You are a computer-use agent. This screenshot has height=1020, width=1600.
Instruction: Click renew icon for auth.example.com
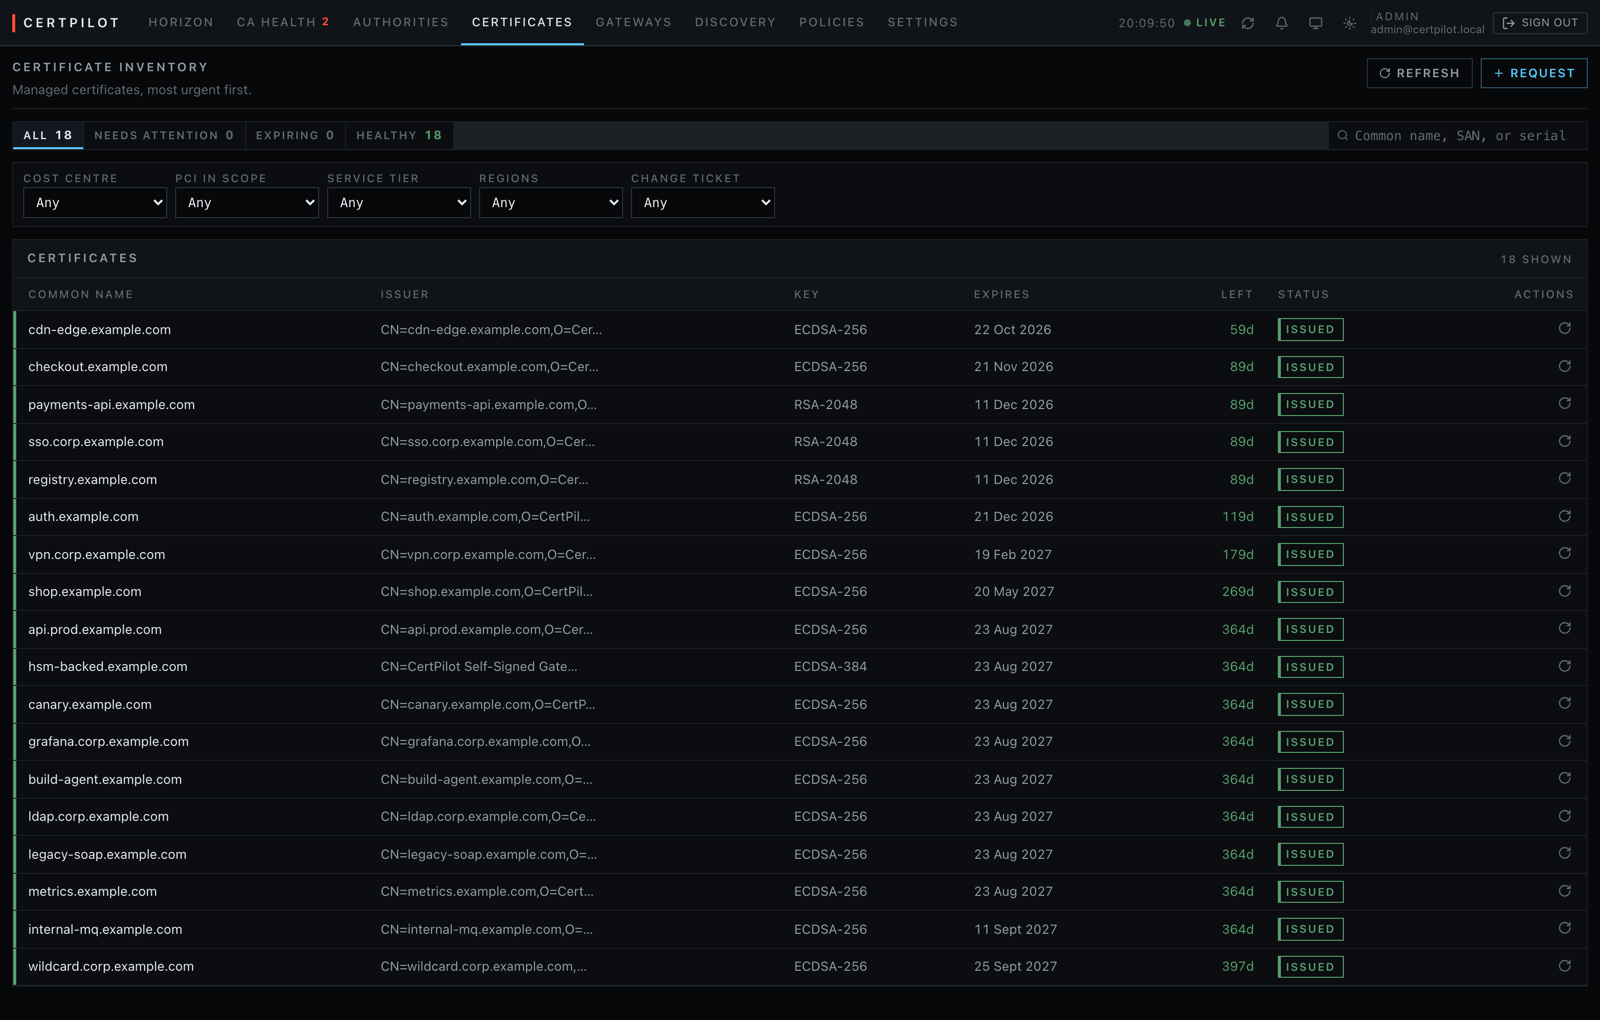coord(1565,517)
